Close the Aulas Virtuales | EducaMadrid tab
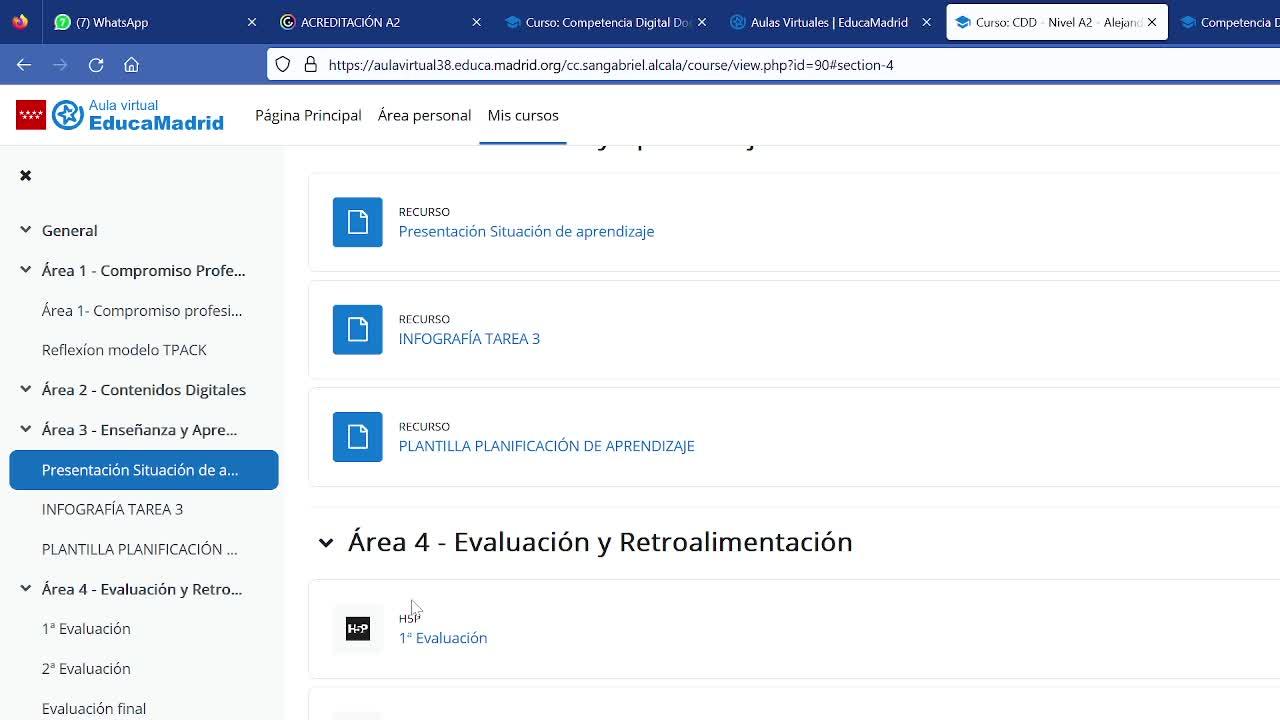This screenshot has height=720, width=1280. [926, 22]
